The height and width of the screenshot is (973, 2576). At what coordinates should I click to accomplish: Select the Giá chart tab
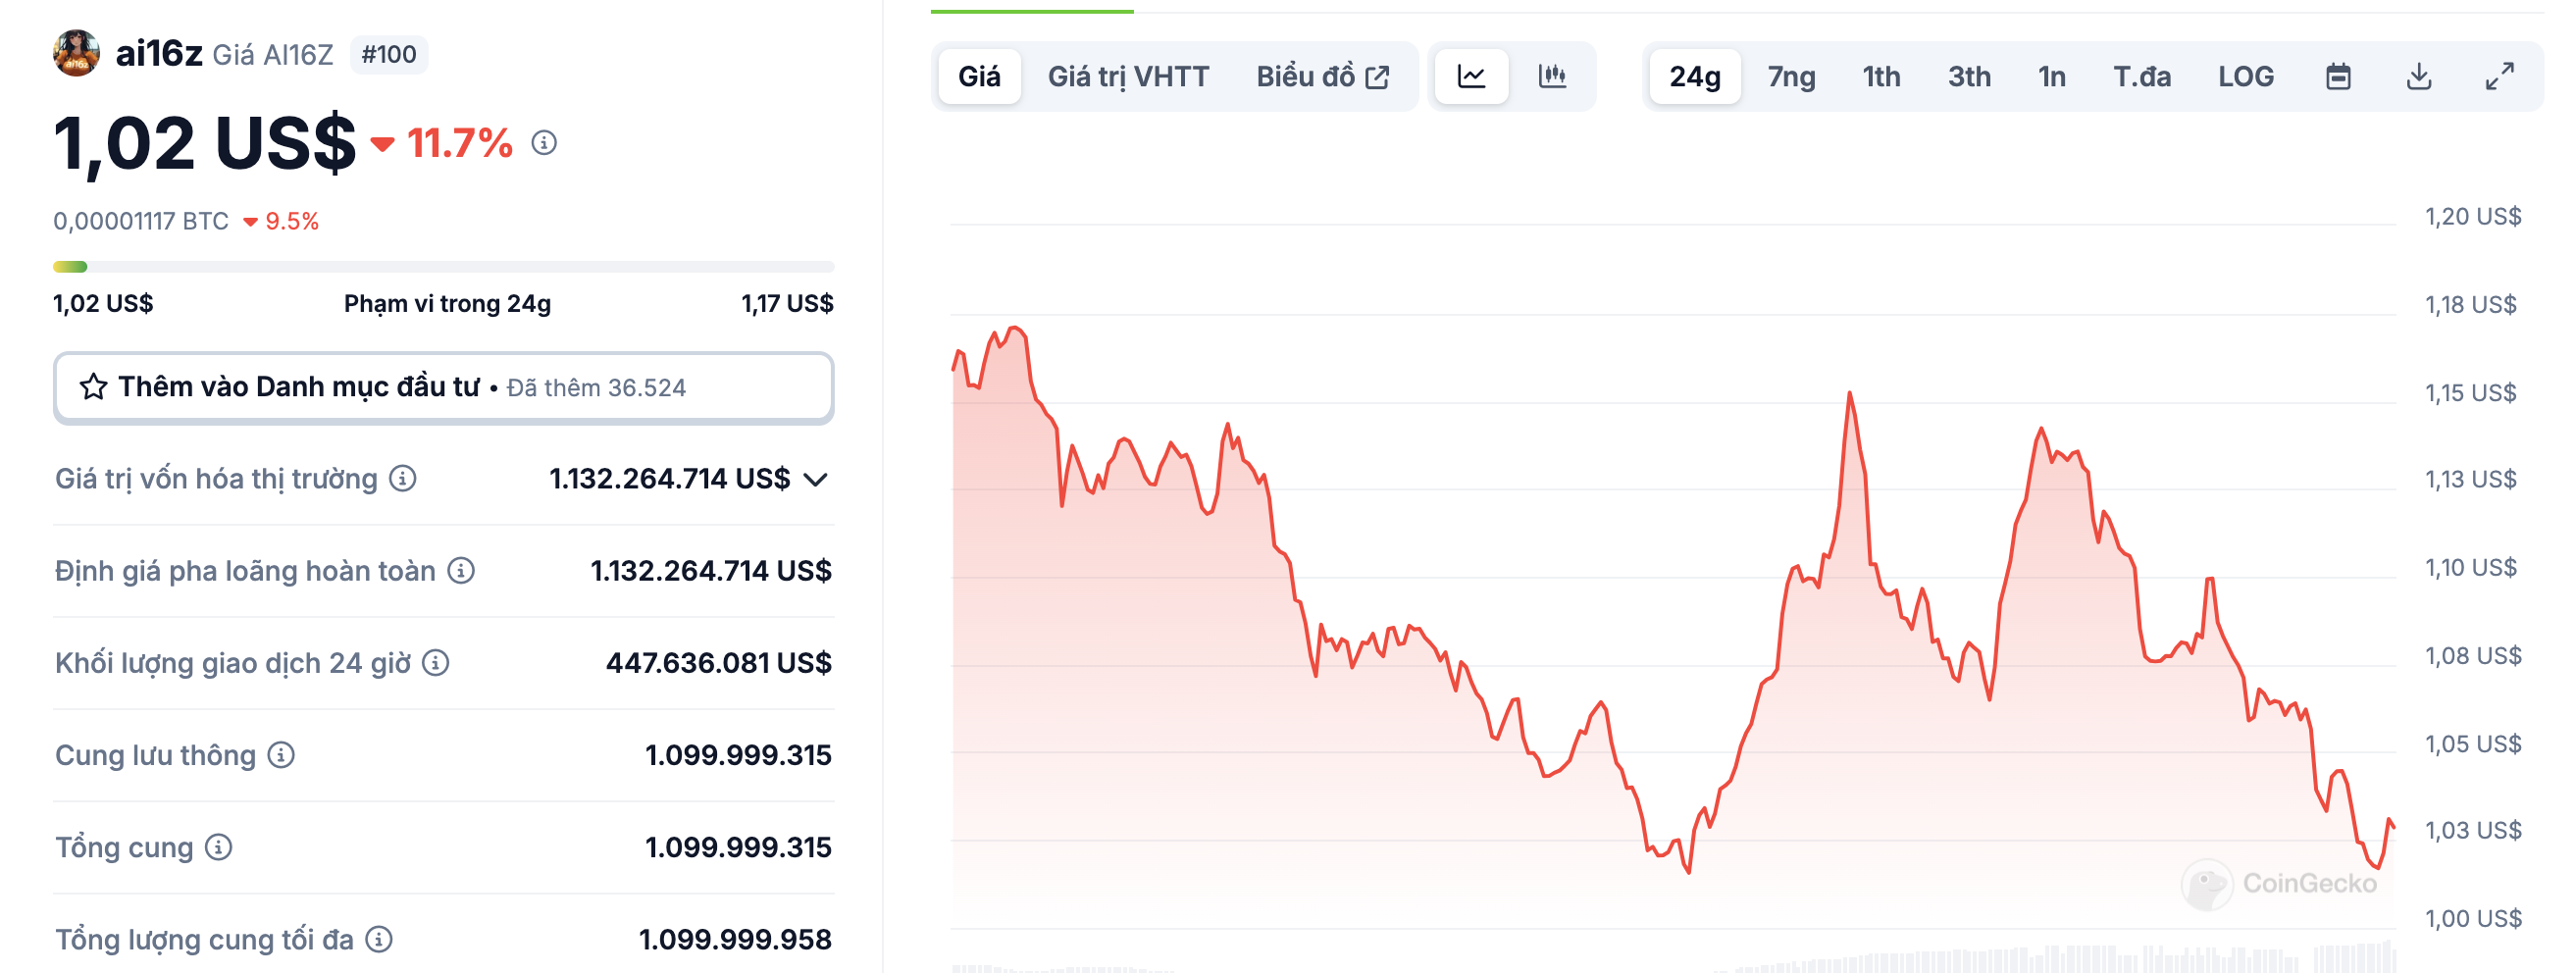(979, 76)
